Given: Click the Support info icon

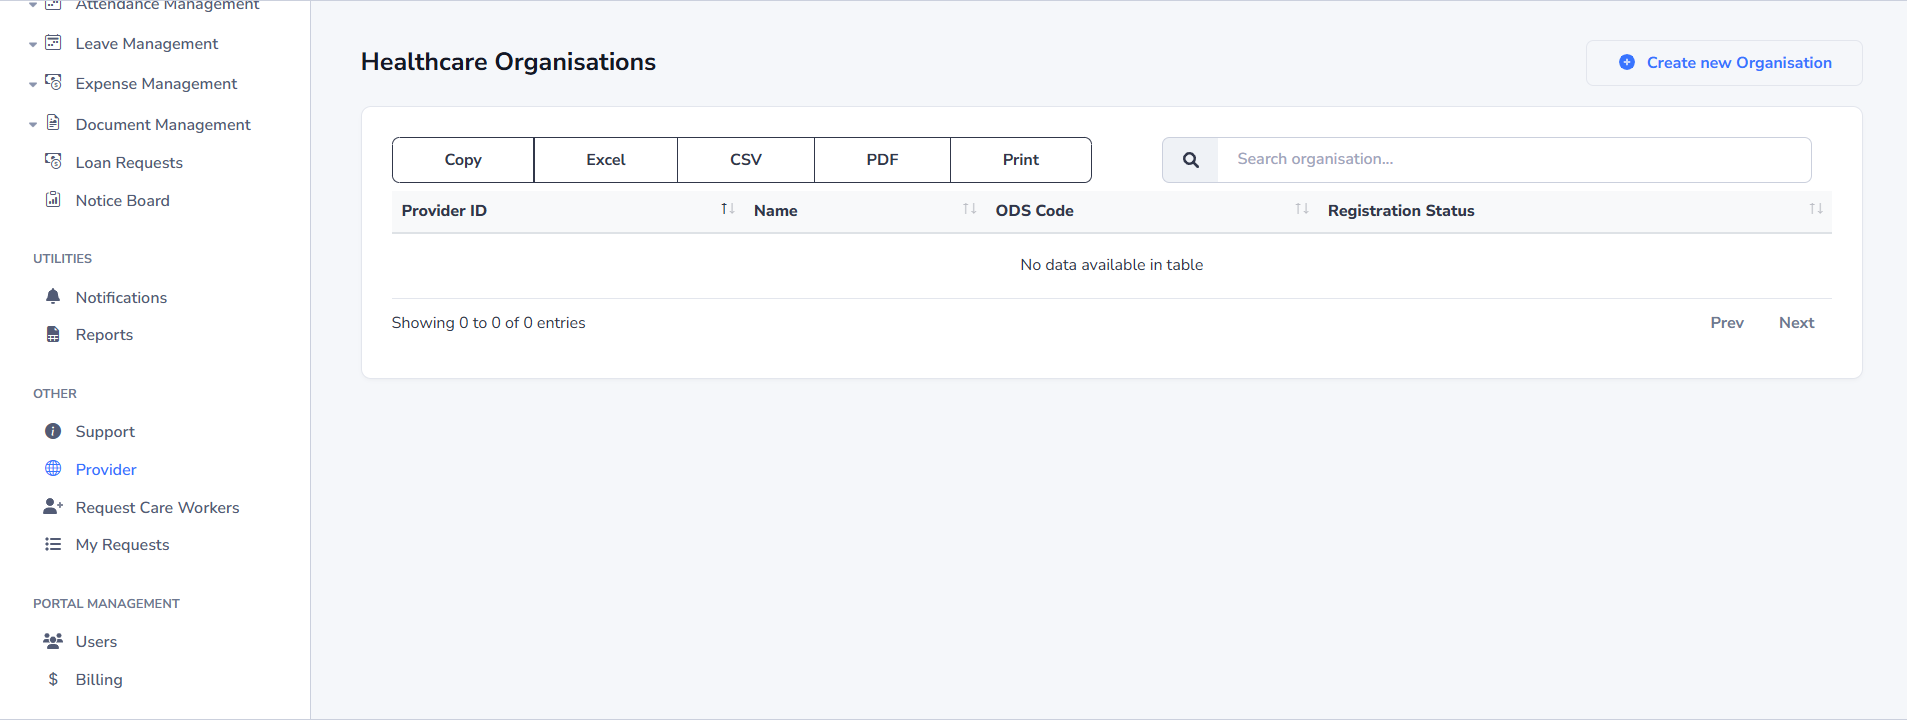Looking at the screenshot, I should (53, 431).
